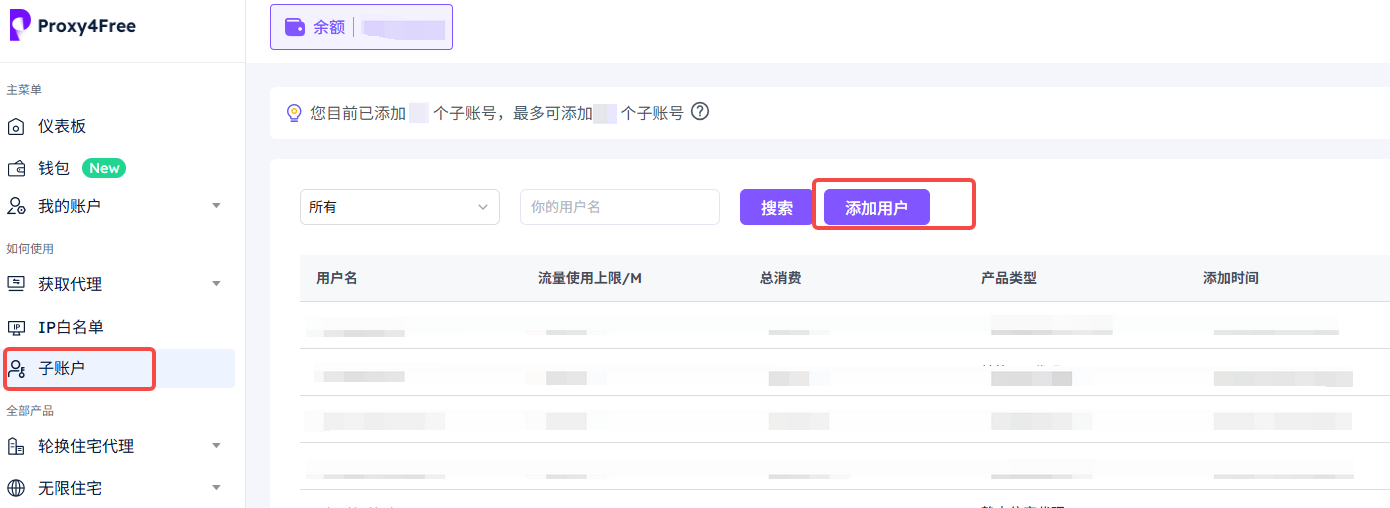Expand the 我的账户 submenu arrow
This screenshot has height=508, width=1390.
click(x=216, y=206)
